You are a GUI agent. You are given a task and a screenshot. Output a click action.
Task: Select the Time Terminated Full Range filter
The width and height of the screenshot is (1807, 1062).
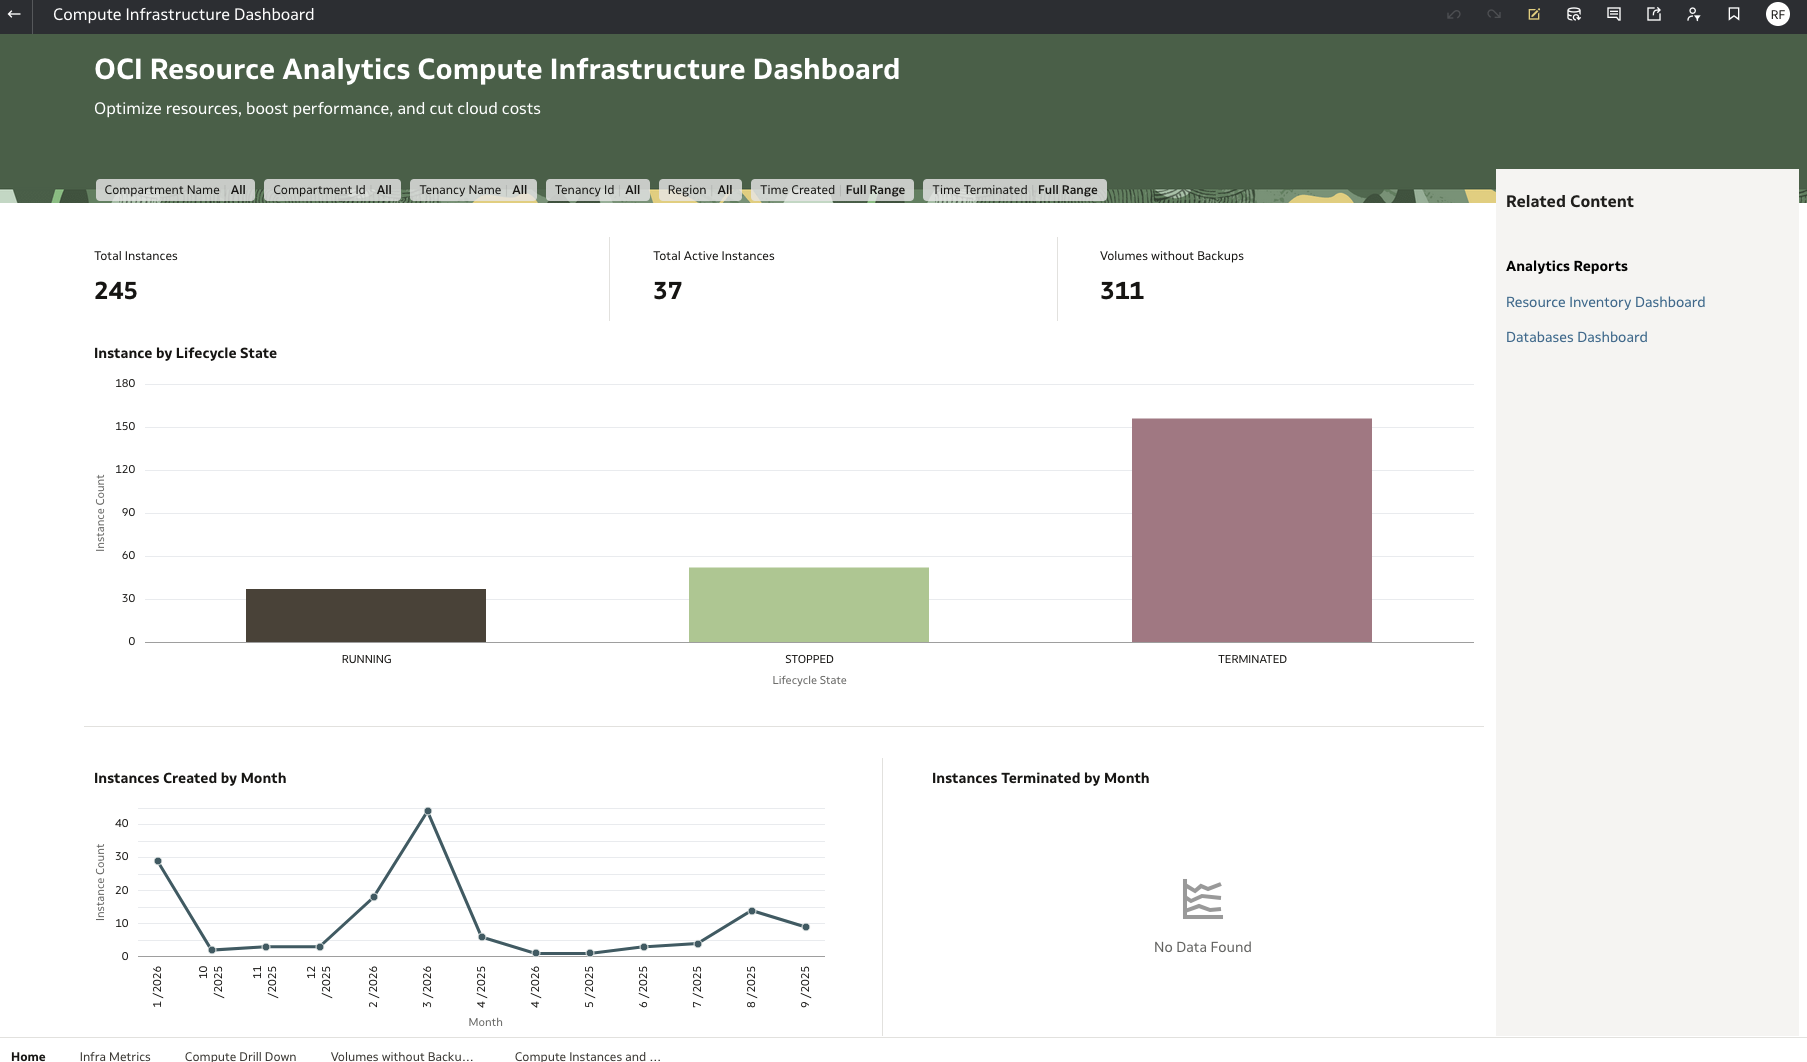(x=1014, y=189)
